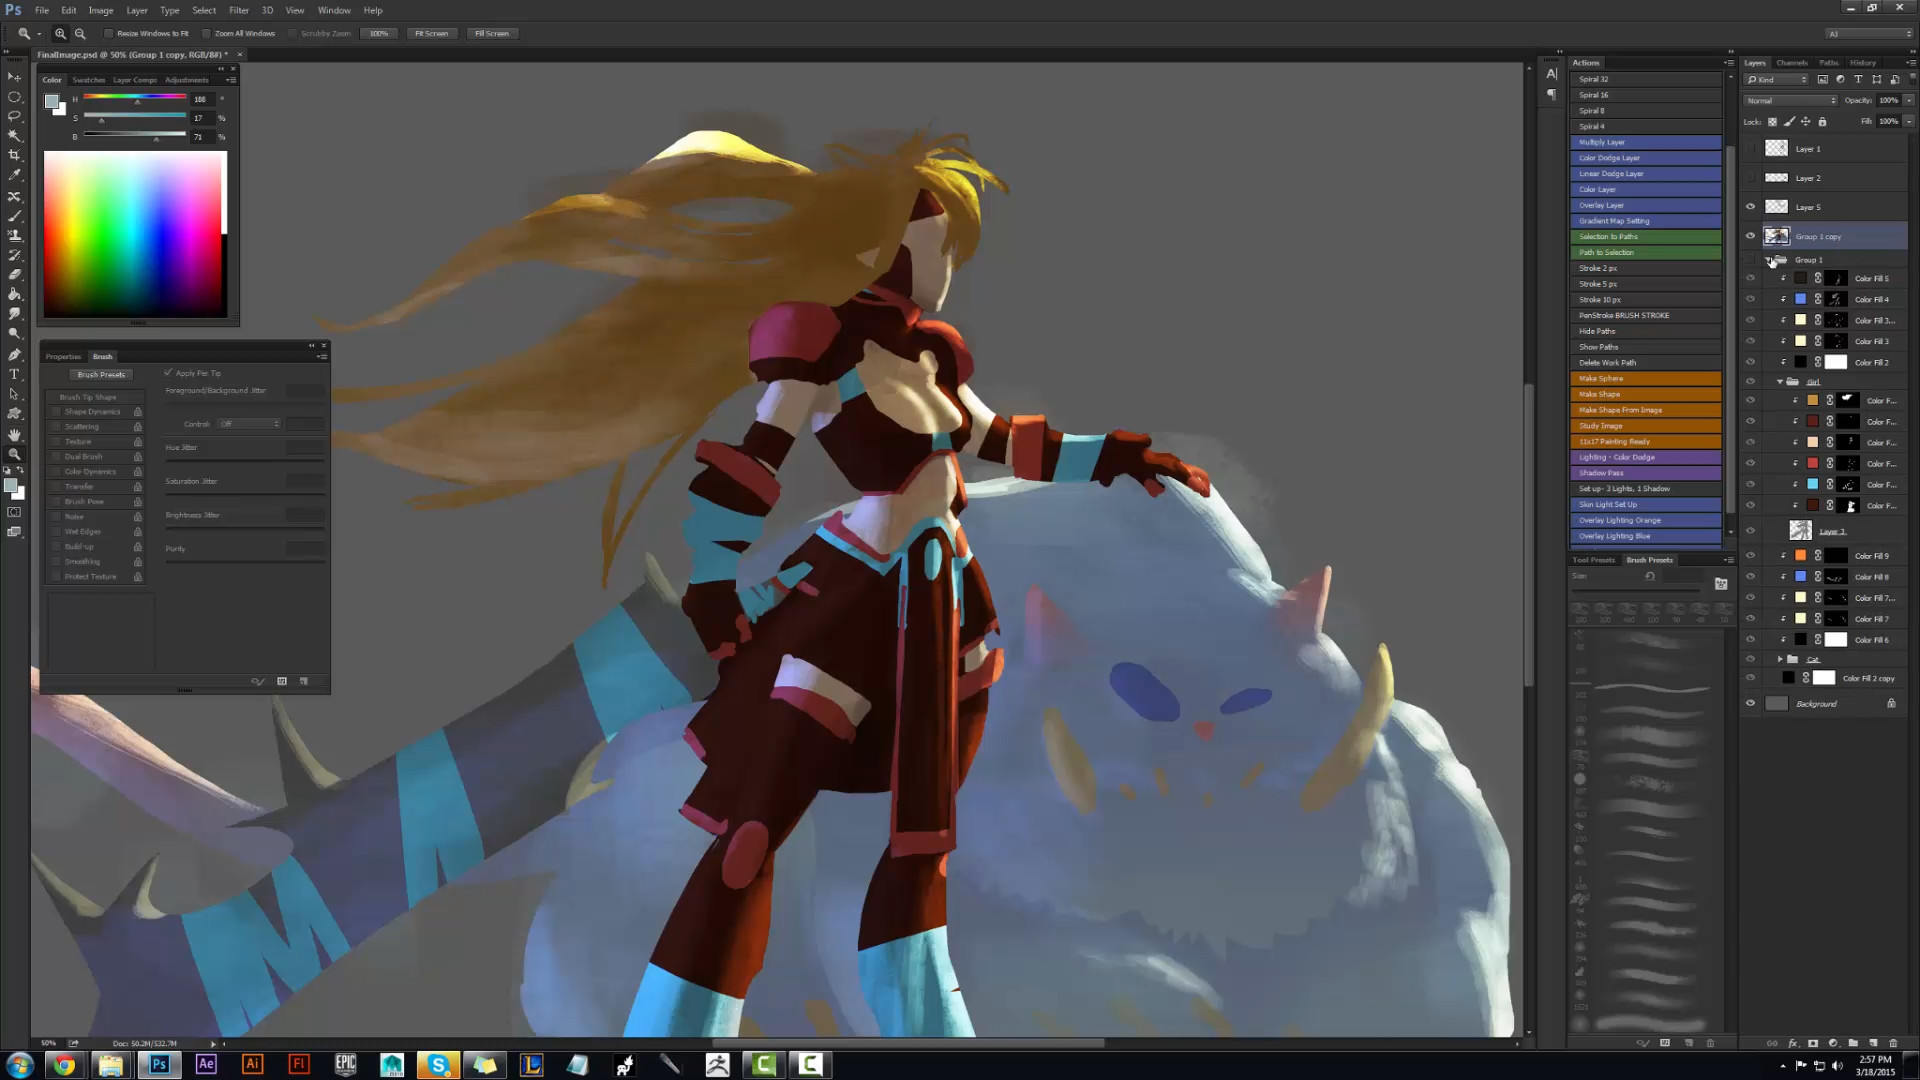Screen dimensions: 1920x1080
Task: Open the brush Control dropdown
Action: (250, 424)
